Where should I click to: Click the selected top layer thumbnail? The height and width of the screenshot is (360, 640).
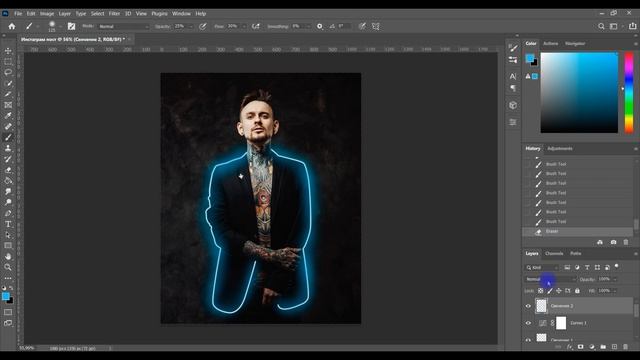(541, 306)
